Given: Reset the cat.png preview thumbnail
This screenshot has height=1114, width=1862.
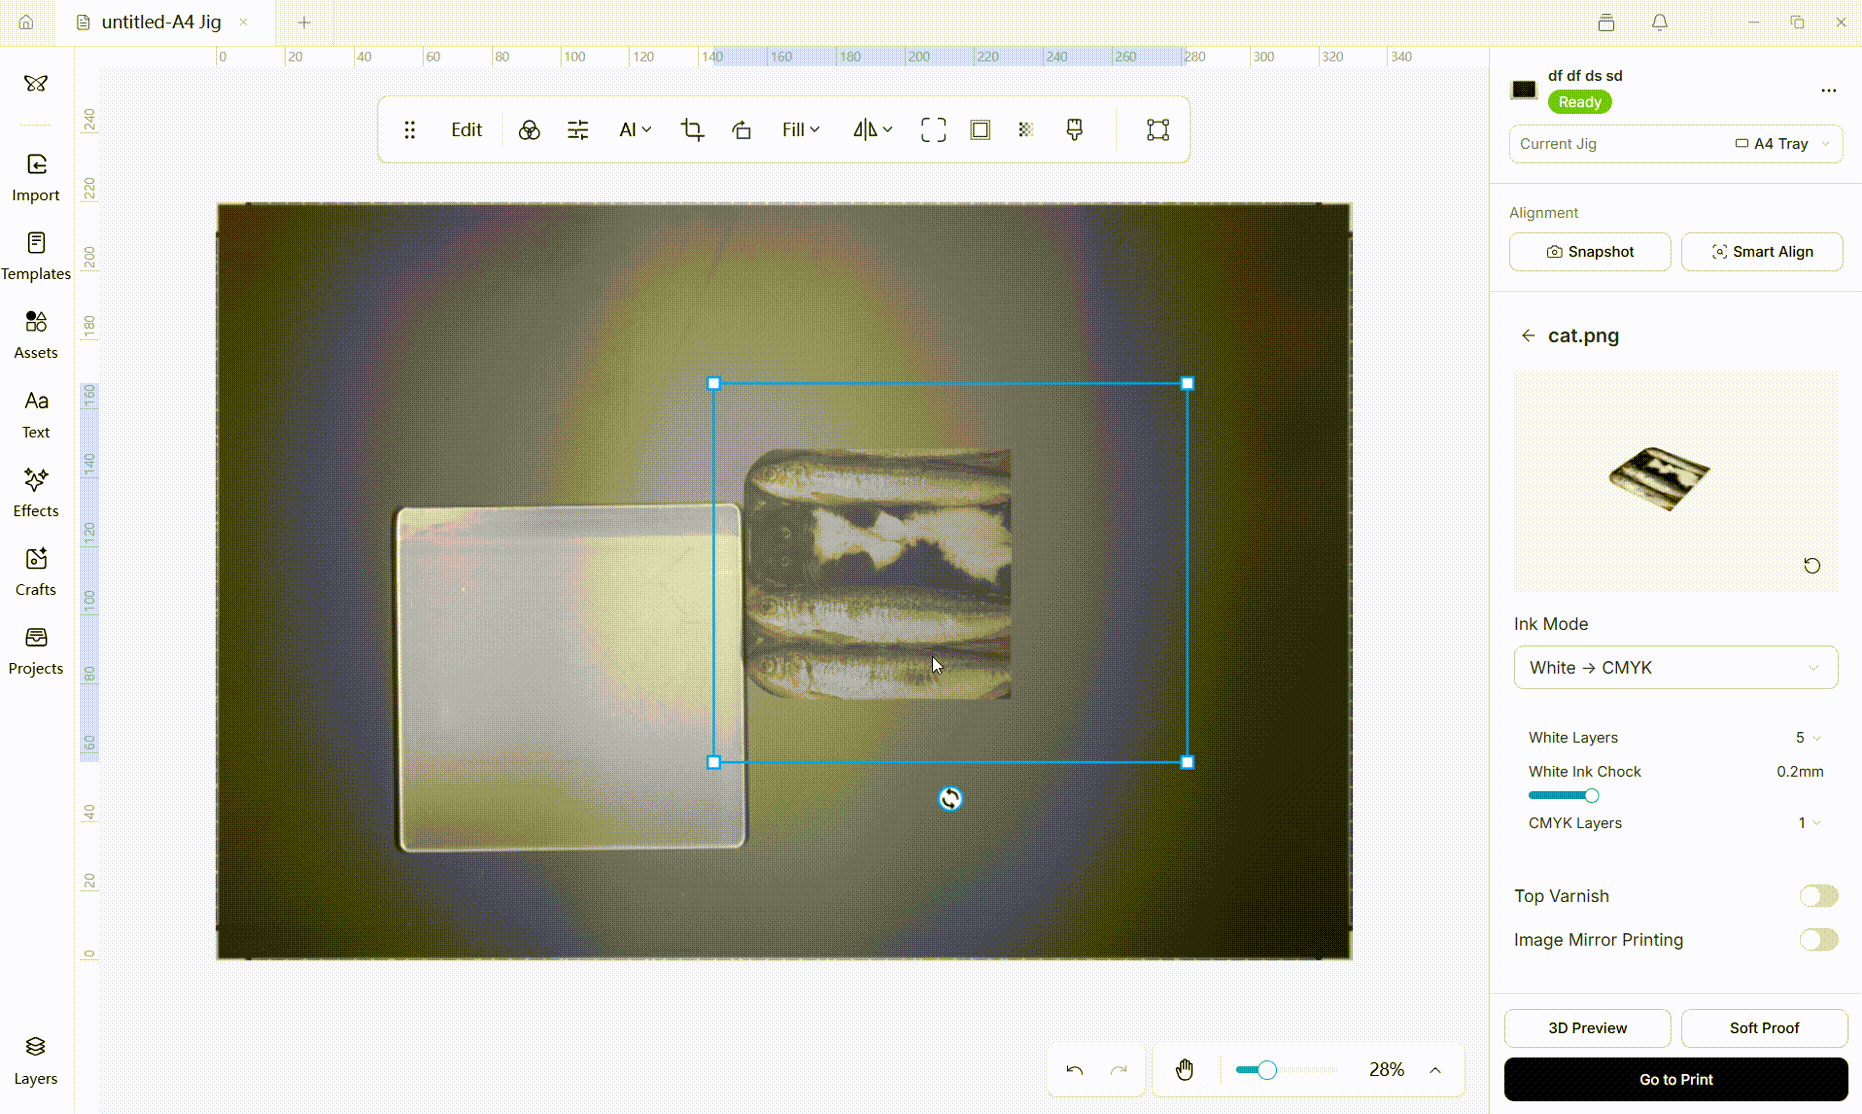Looking at the screenshot, I should coord(1812,566).
